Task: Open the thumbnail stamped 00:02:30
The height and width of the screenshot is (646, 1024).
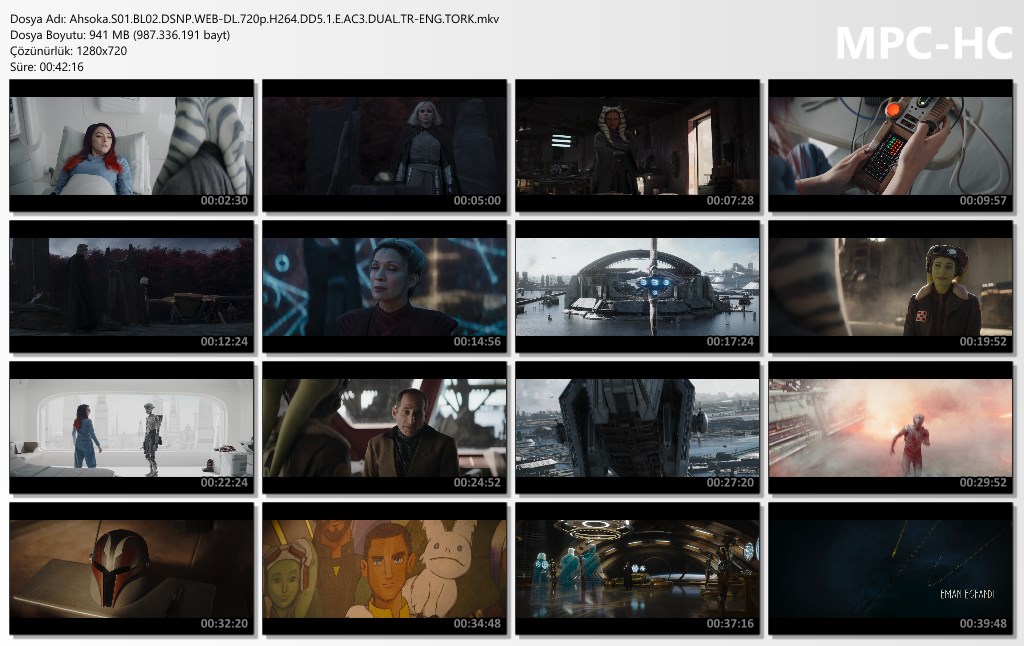Action: [131, 146]
